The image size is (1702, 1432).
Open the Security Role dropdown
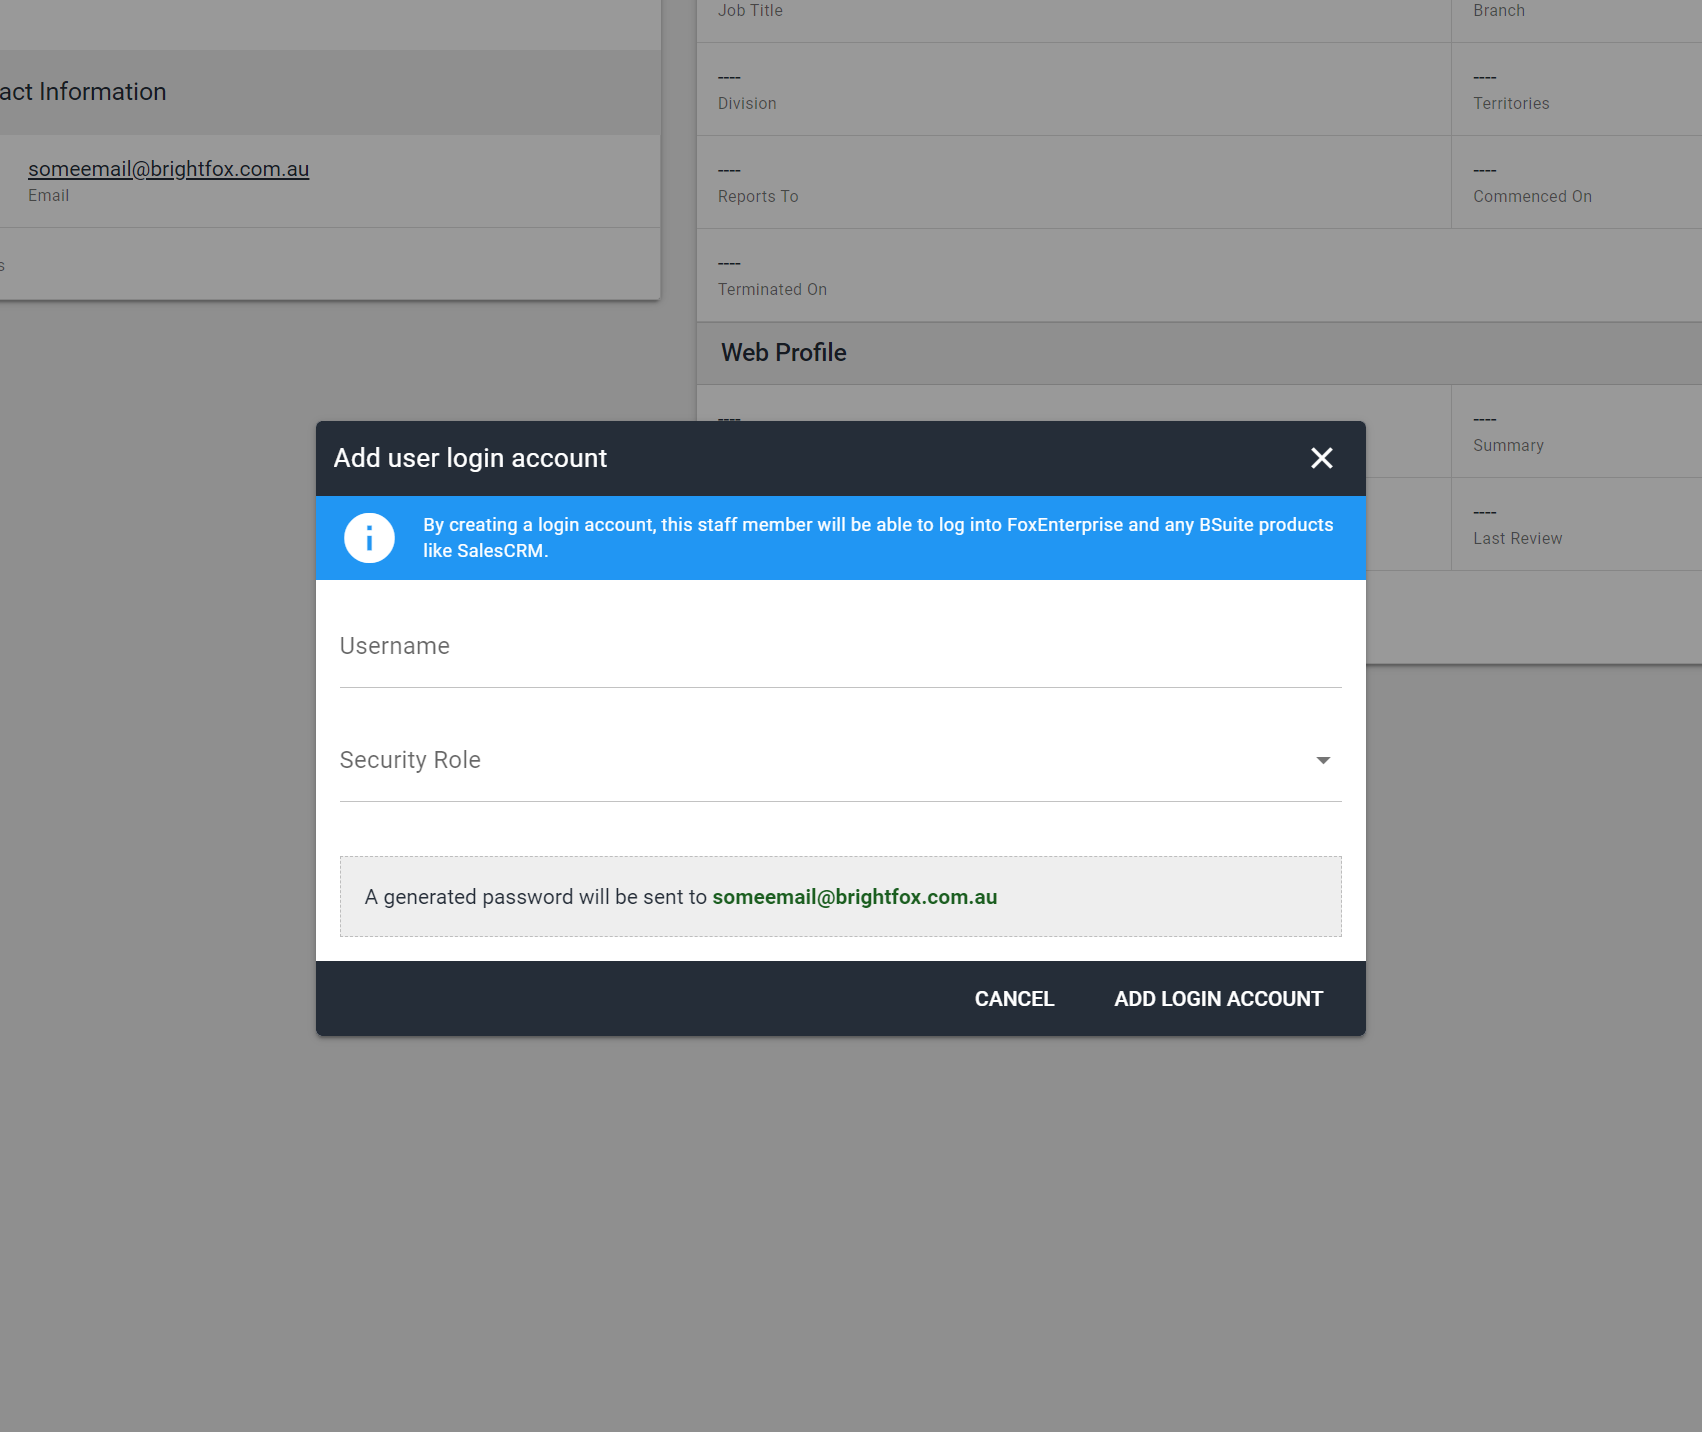click(x=840, y=760)
